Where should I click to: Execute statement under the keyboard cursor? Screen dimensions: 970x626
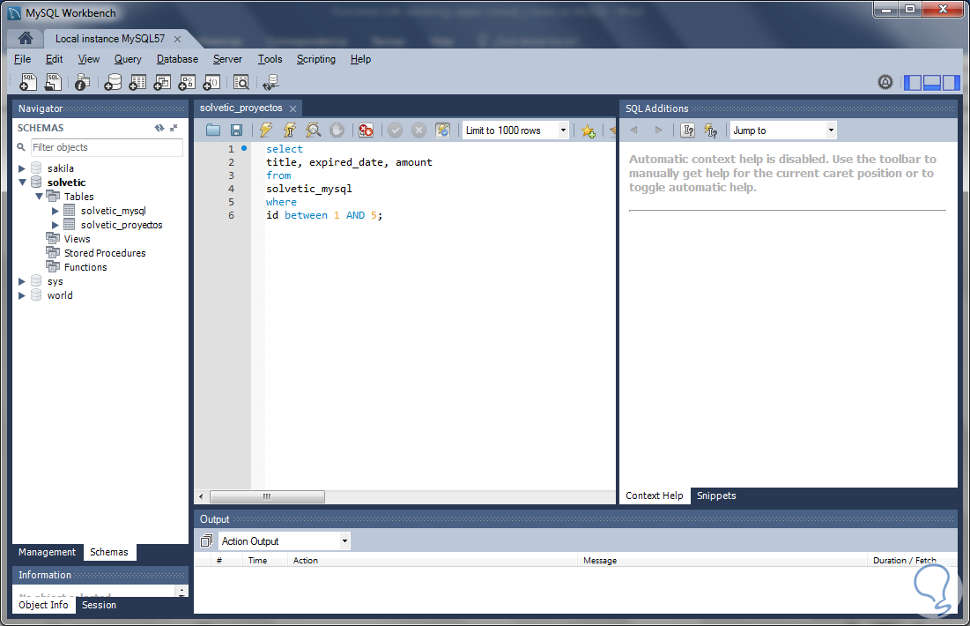(290, 130)
